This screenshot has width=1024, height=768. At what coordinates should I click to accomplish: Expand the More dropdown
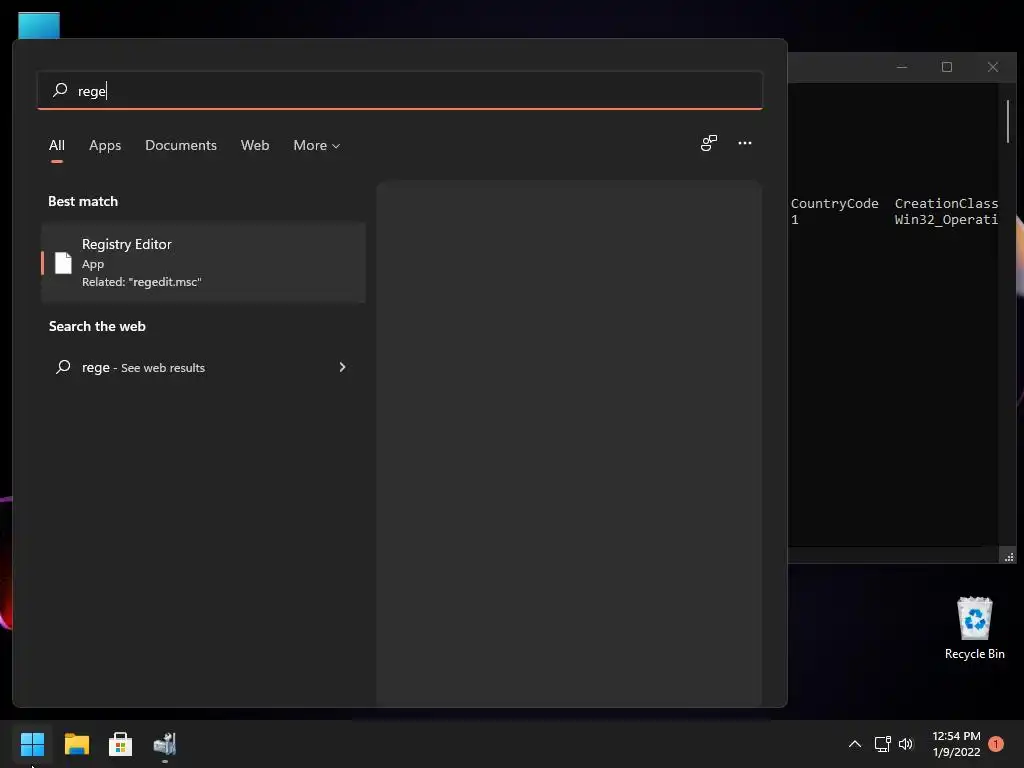click(x=317, y=145)
